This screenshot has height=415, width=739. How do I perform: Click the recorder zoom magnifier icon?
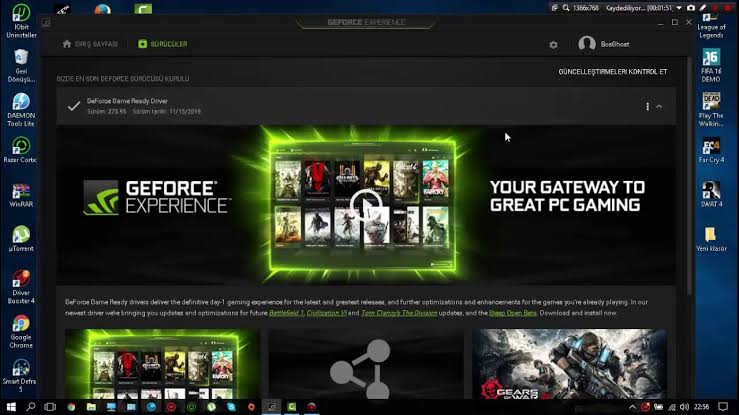[x=566, y=8]
